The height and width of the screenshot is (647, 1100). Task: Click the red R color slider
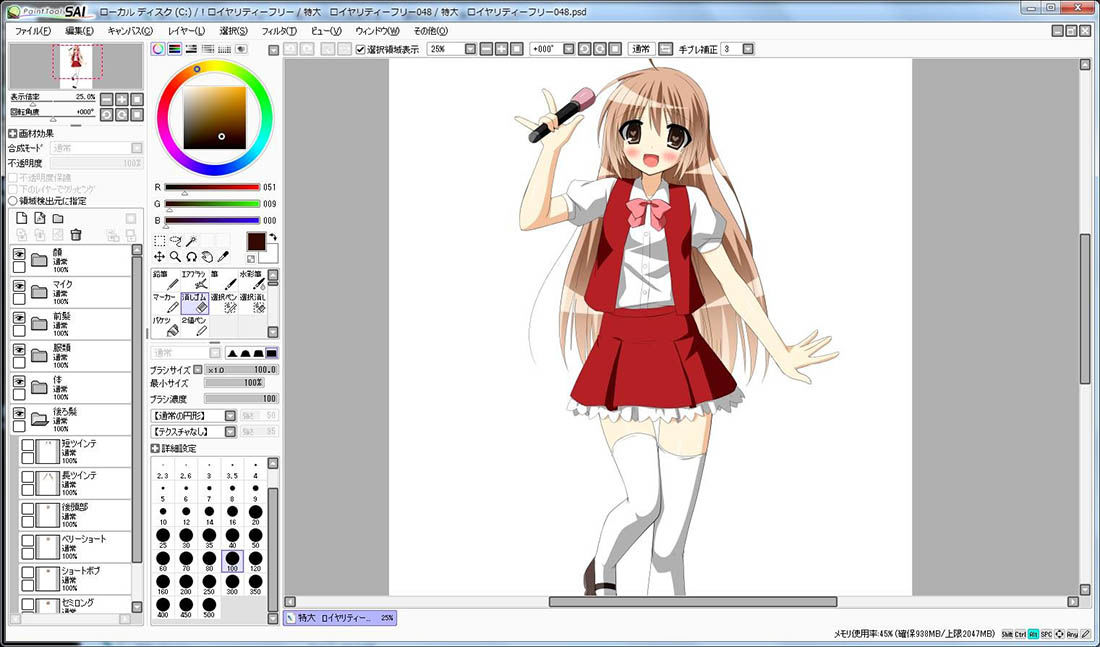coord(212,187)
